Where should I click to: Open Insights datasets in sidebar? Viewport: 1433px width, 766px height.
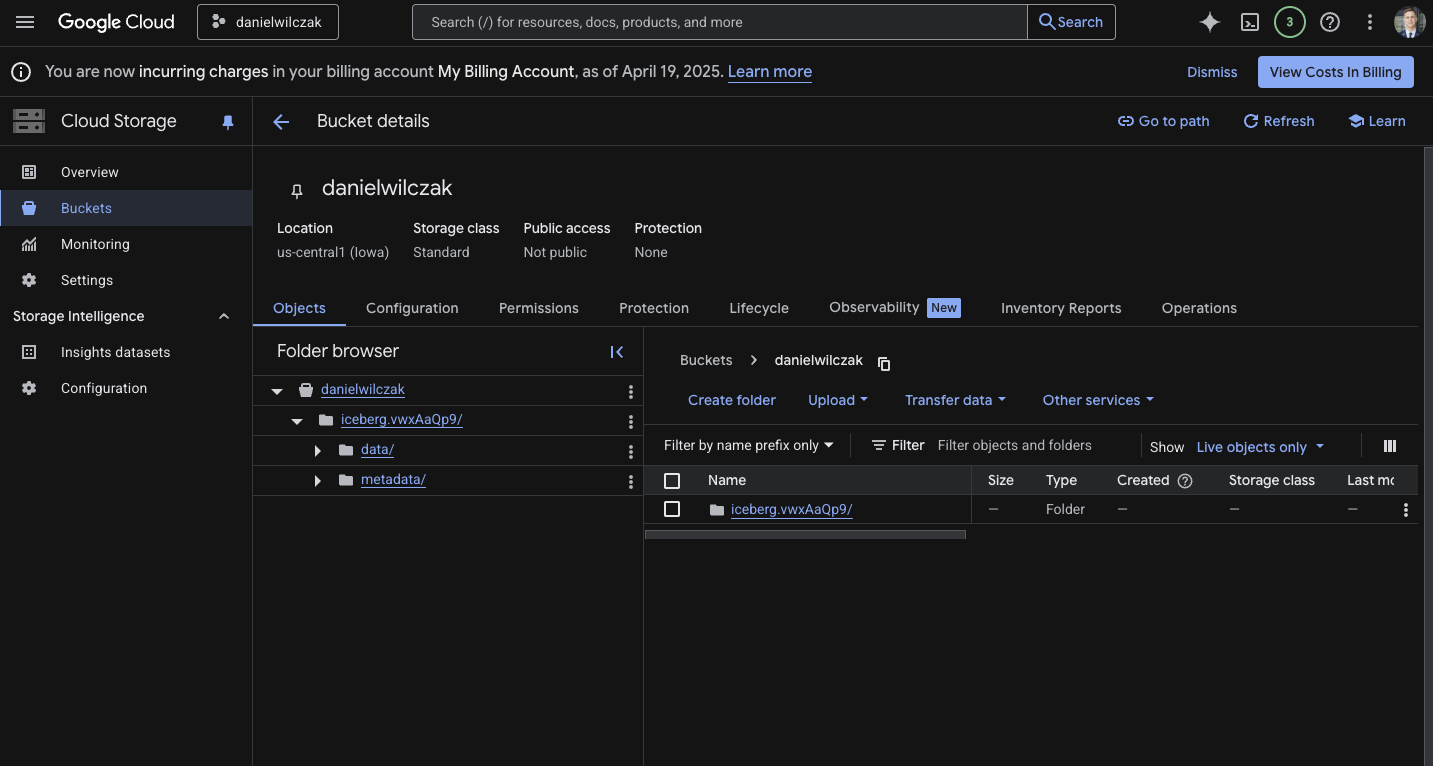click(126, 352)
